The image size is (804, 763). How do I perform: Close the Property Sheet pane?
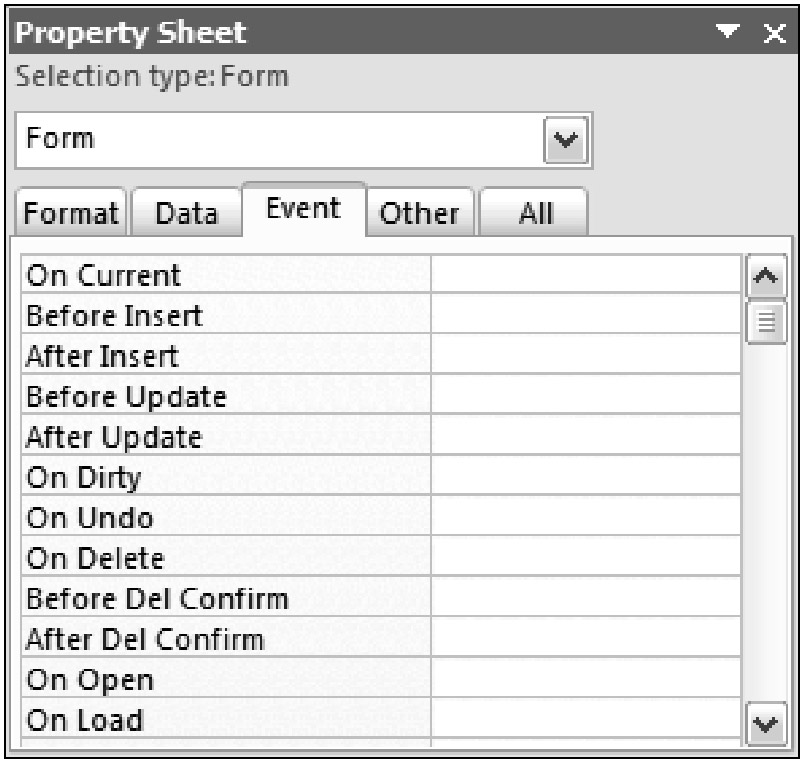(x=774, y=34)
